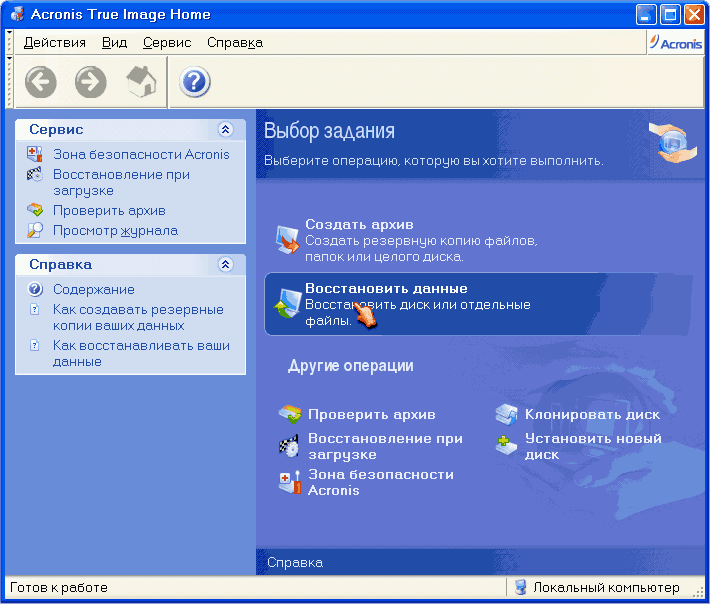Open the Сервис menu in menu bar
This screenshot has height=604, width=710.
[x=167, y=43]
